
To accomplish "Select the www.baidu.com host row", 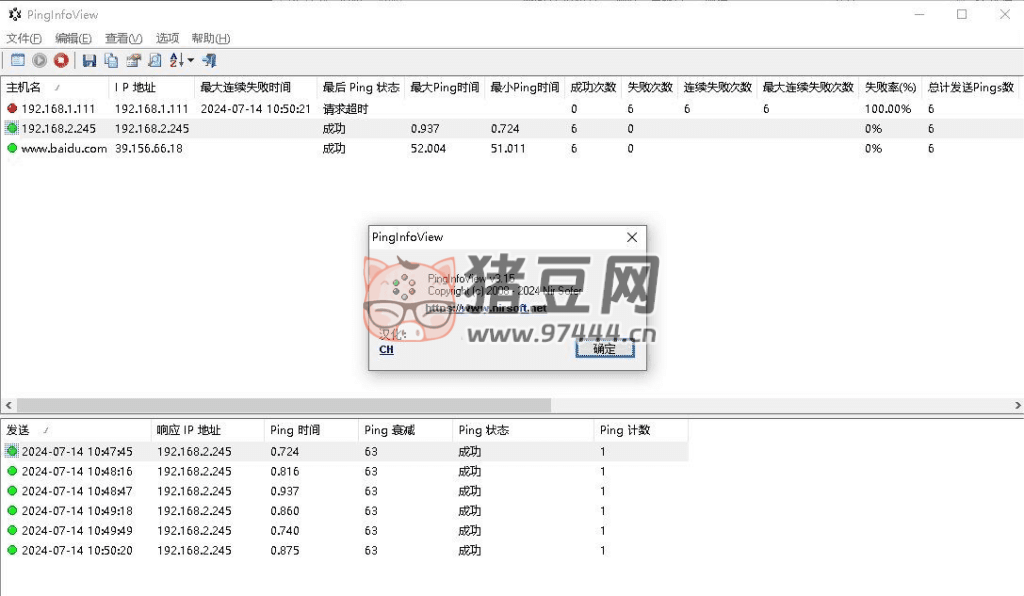I will pyautogui.click(x=63, y=148).
